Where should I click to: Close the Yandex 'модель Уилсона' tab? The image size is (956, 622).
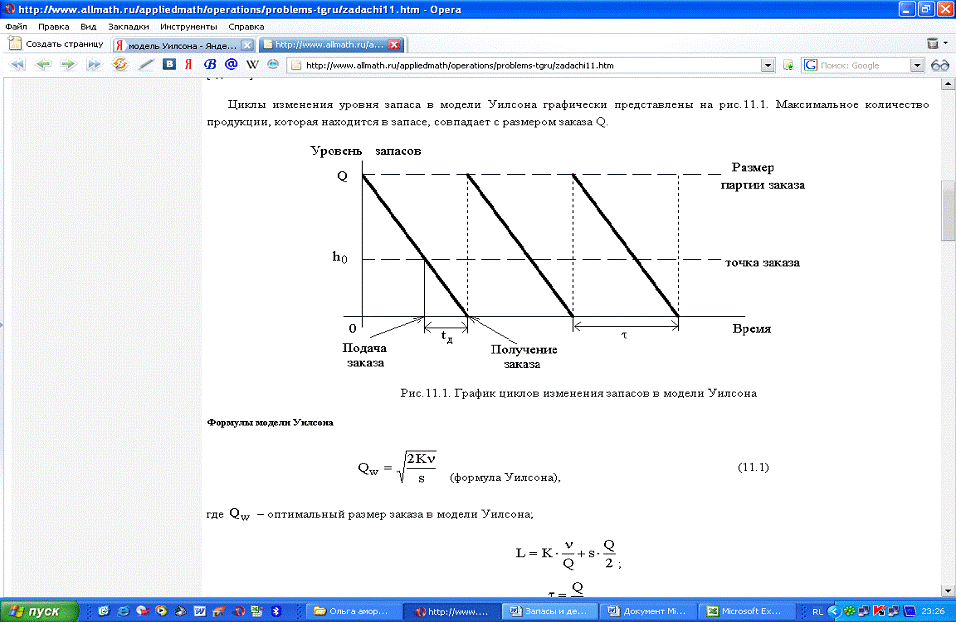(247, 45)
